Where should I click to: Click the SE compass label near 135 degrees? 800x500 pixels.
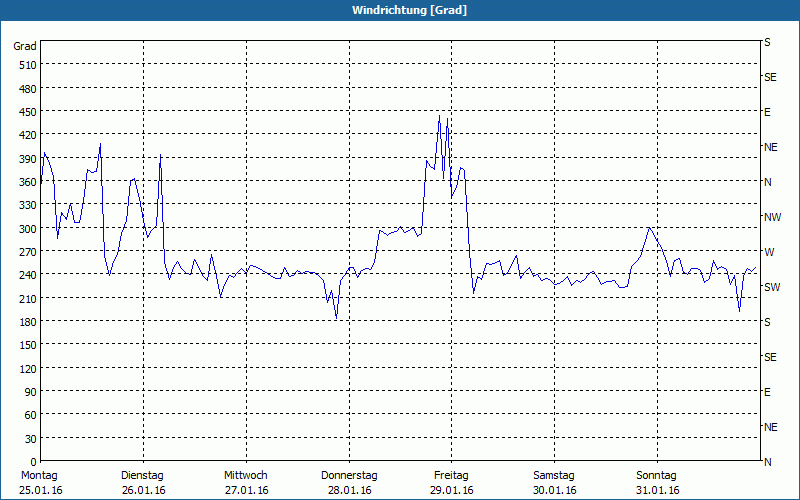(x=770, y=357)
